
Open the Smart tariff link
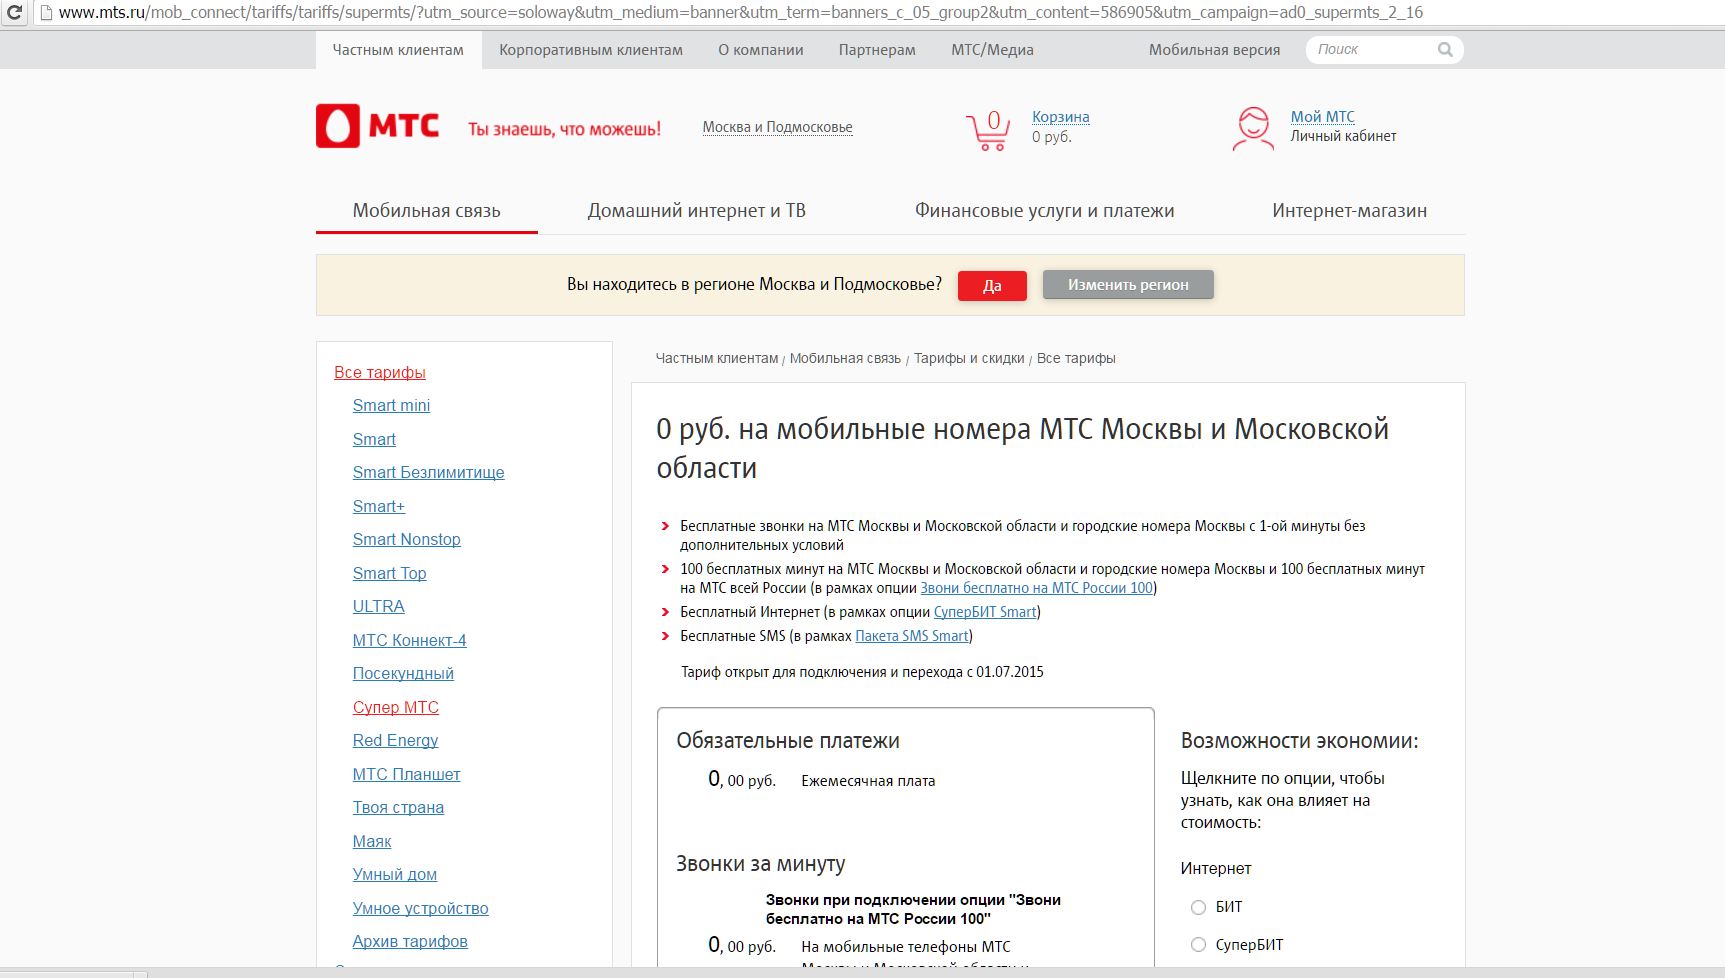pos(374,439)
